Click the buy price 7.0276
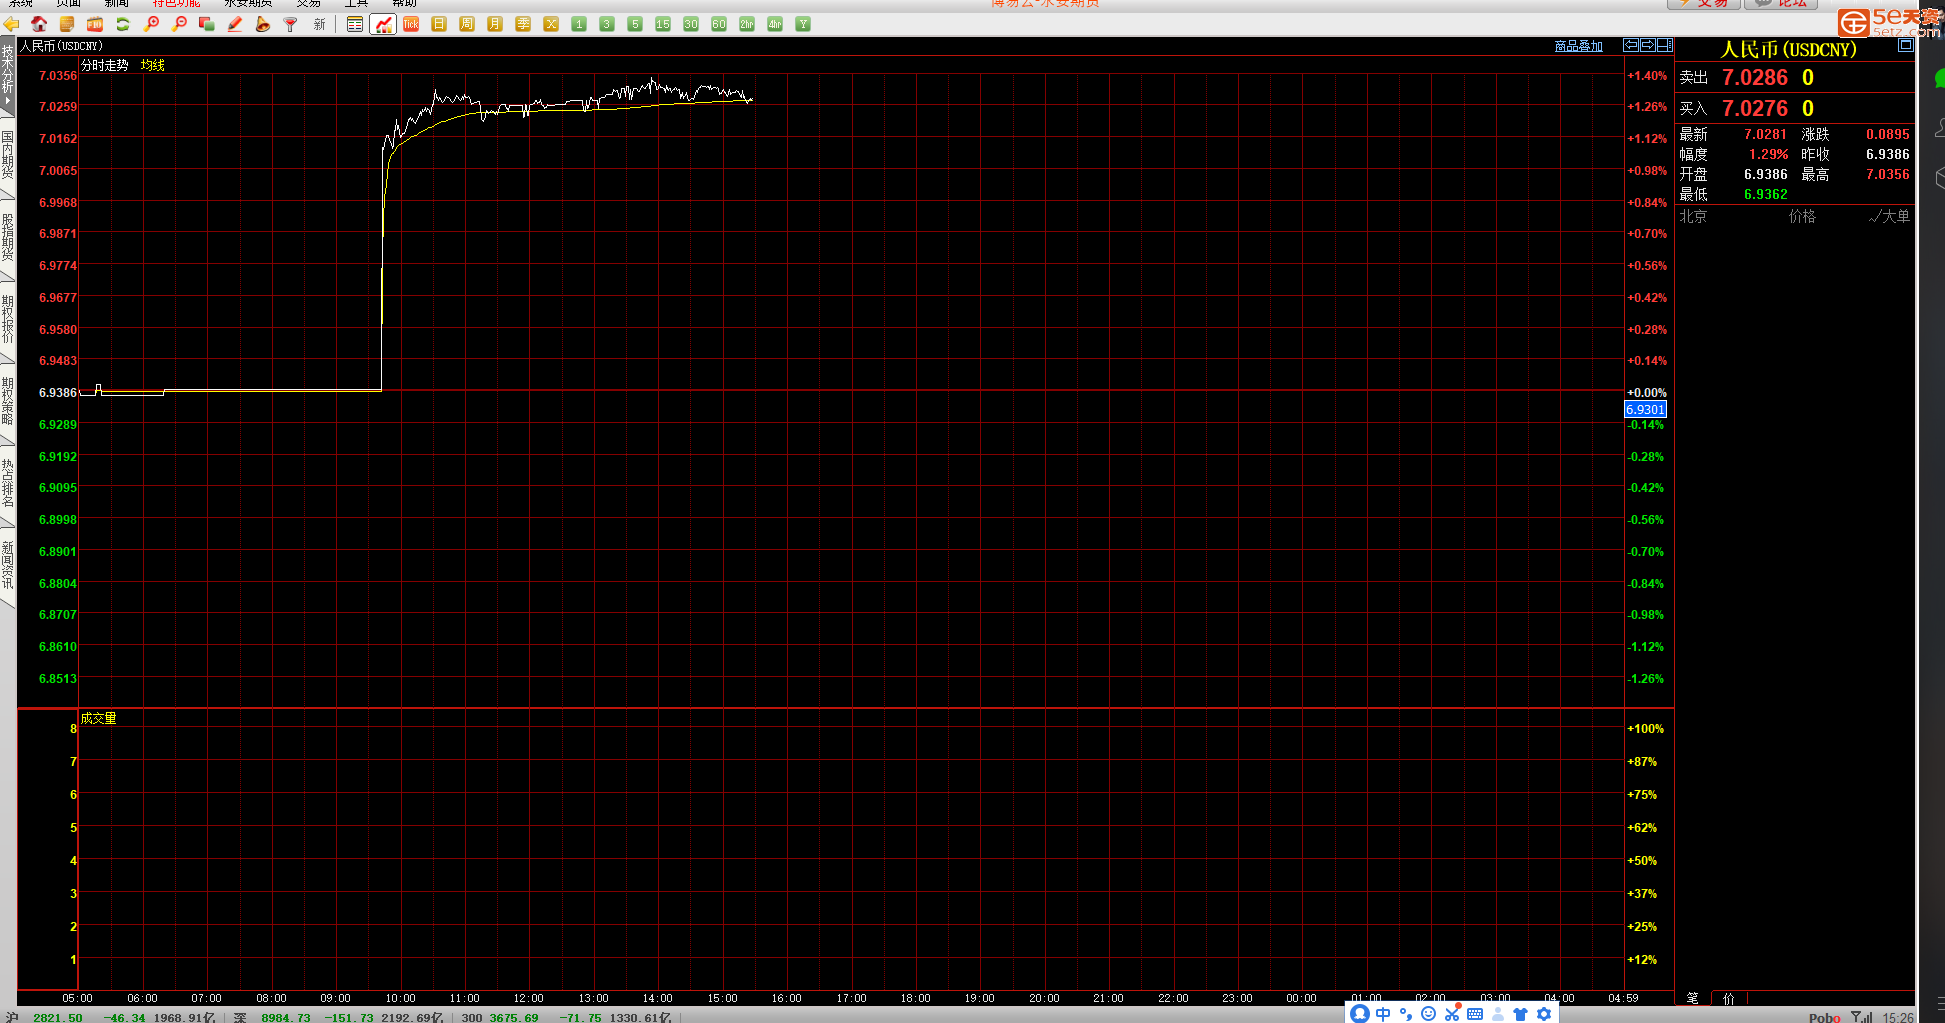 pyautogui.click(x=1755, y=108)
